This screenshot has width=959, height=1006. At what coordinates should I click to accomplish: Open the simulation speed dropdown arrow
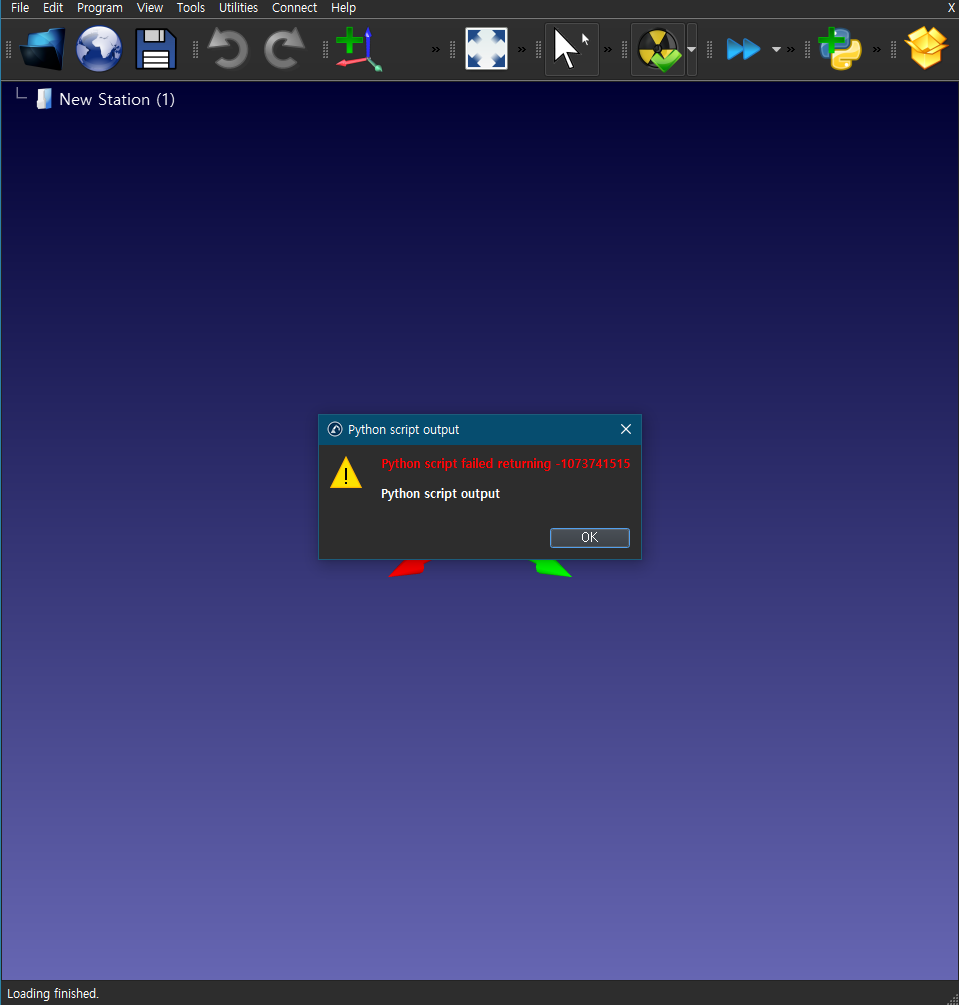pyautogui.click(x=776, y=49)
